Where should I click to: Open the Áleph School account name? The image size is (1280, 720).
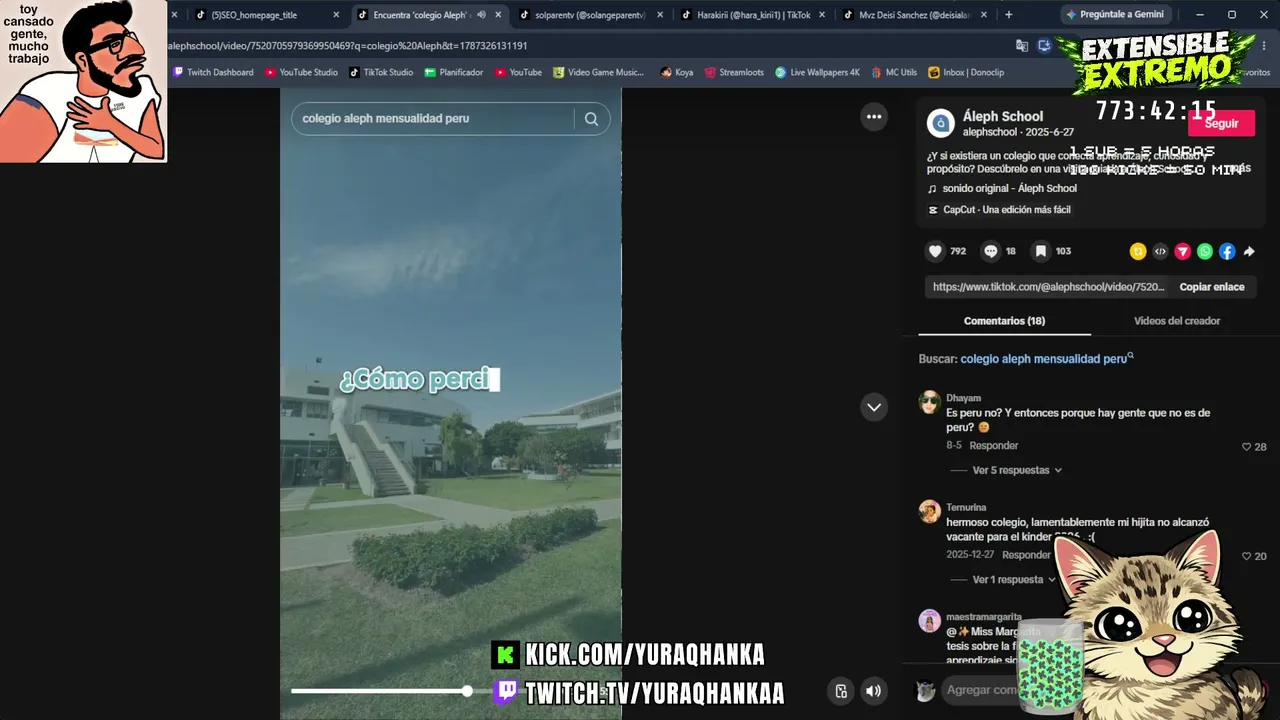1003,116
